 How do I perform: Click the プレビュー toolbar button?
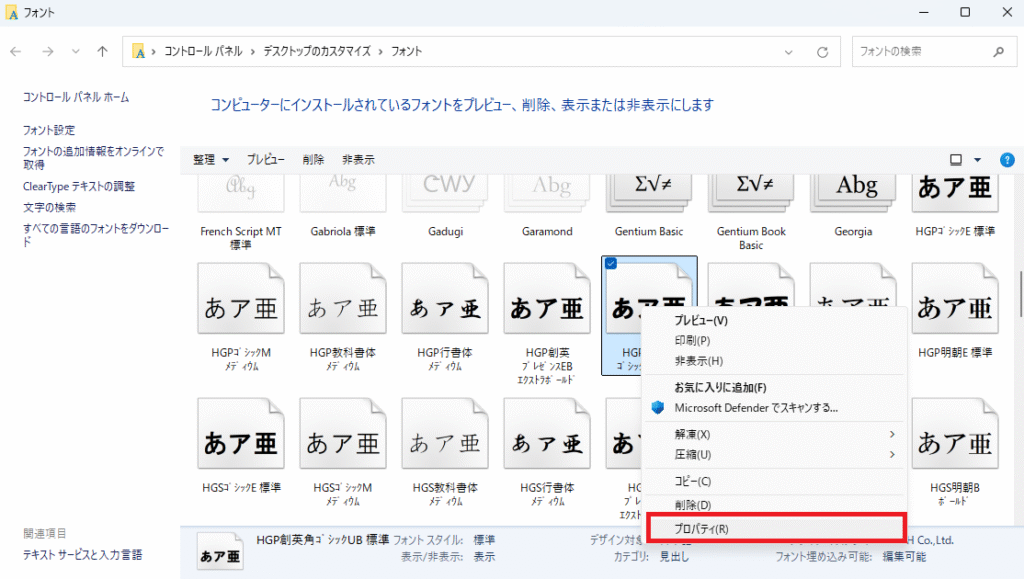pos(266,160)
